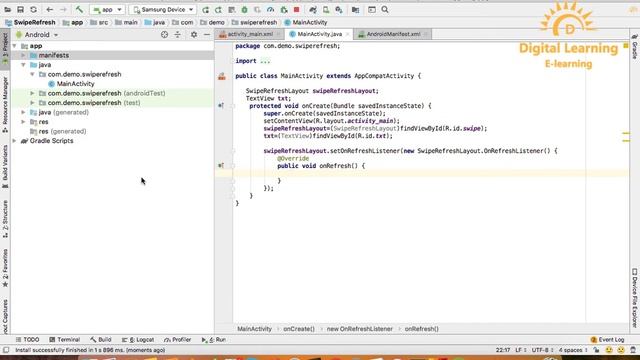The height and width of the screenshot is (360, 640).
Task: Open the Samsung Device selector dropdown
Action: coord(162,9)
